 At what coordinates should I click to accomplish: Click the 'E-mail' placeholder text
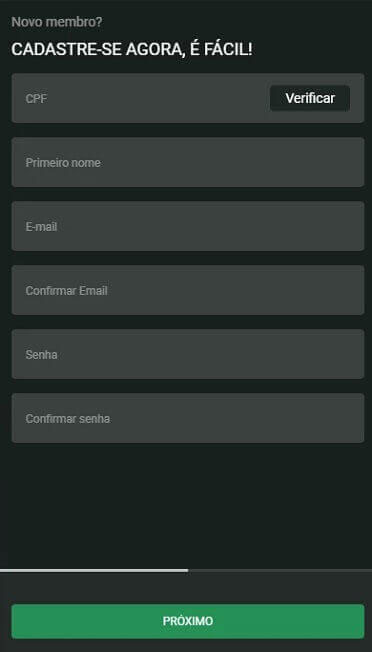pyautogui.click(x=41, y=227)
